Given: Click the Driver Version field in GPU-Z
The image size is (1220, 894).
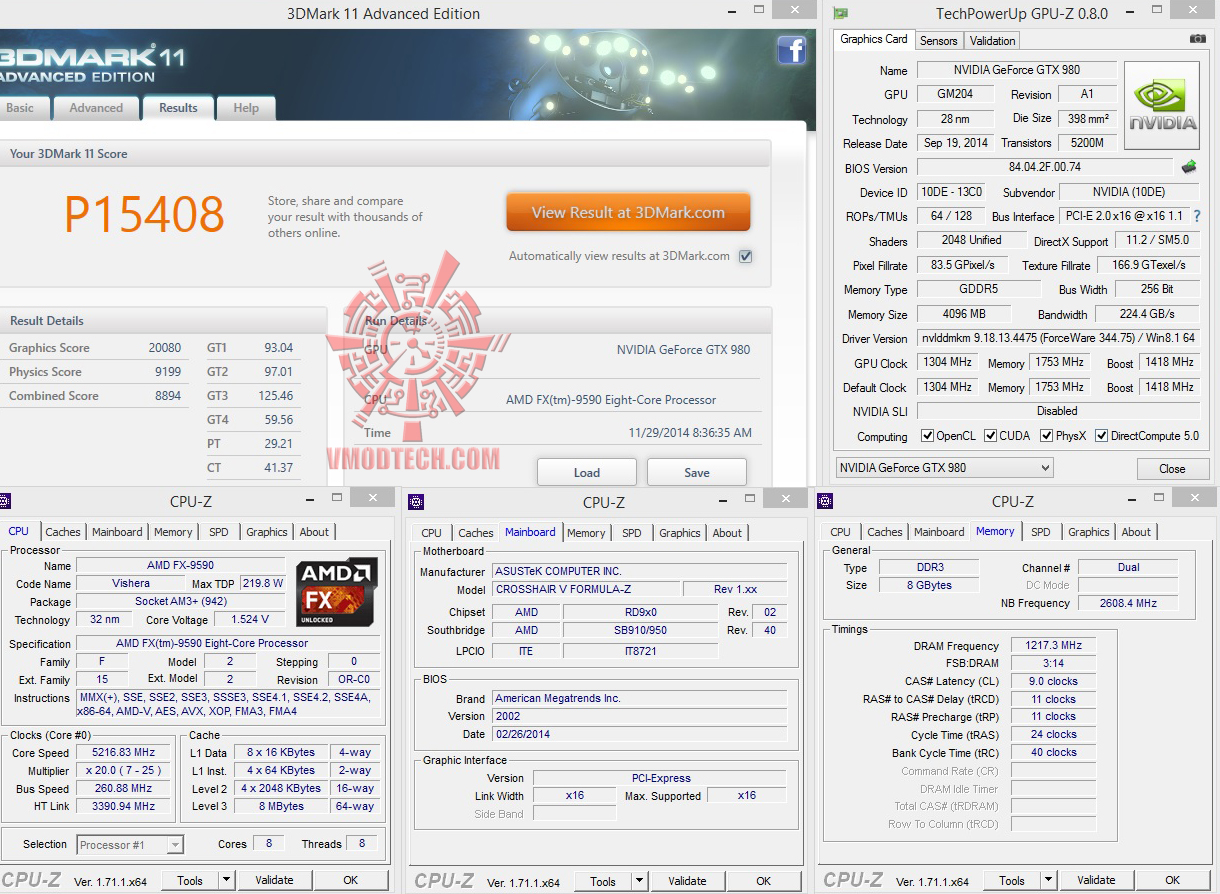Looking at the screenshot, I should [x=1058, y=338].
